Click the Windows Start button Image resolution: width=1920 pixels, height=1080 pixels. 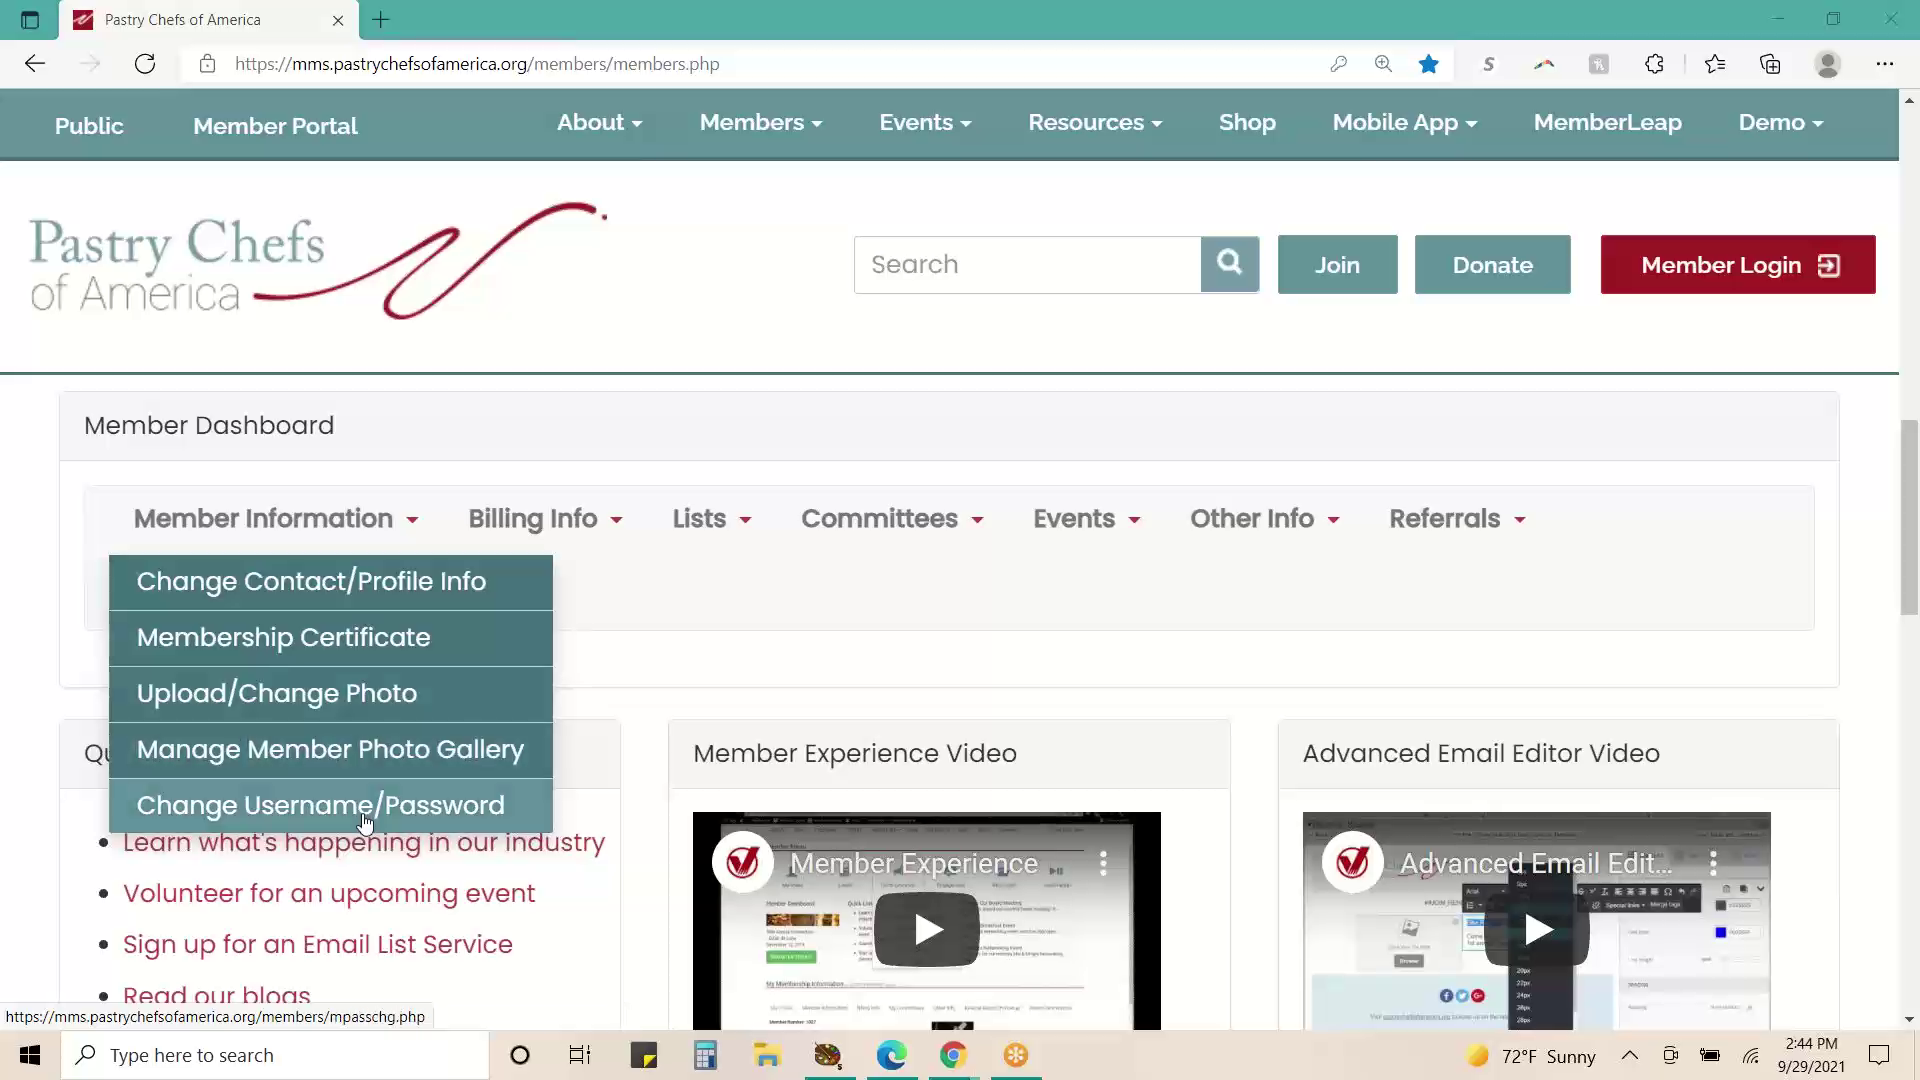(30, 1055)
